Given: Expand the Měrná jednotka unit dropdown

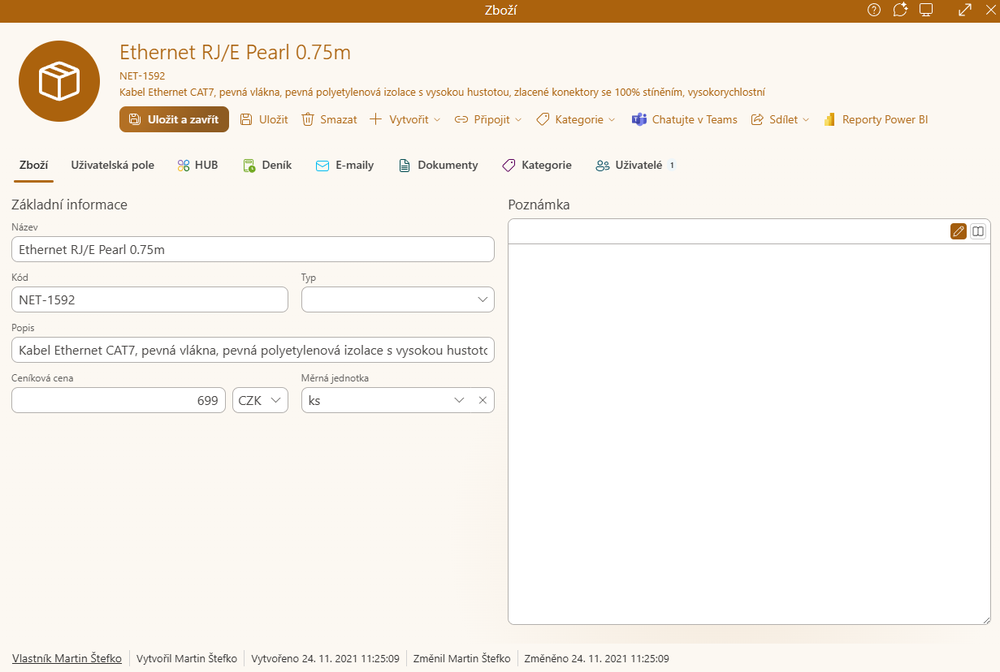Looking at the screenshot, I should coord(459,401).
